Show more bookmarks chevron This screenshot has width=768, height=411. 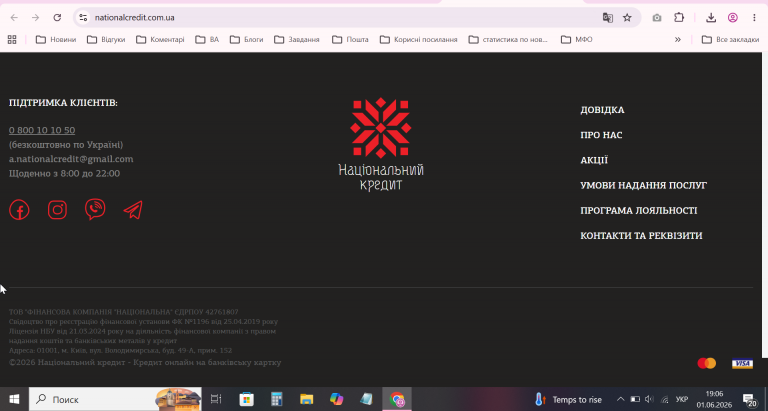click(678, 40)
